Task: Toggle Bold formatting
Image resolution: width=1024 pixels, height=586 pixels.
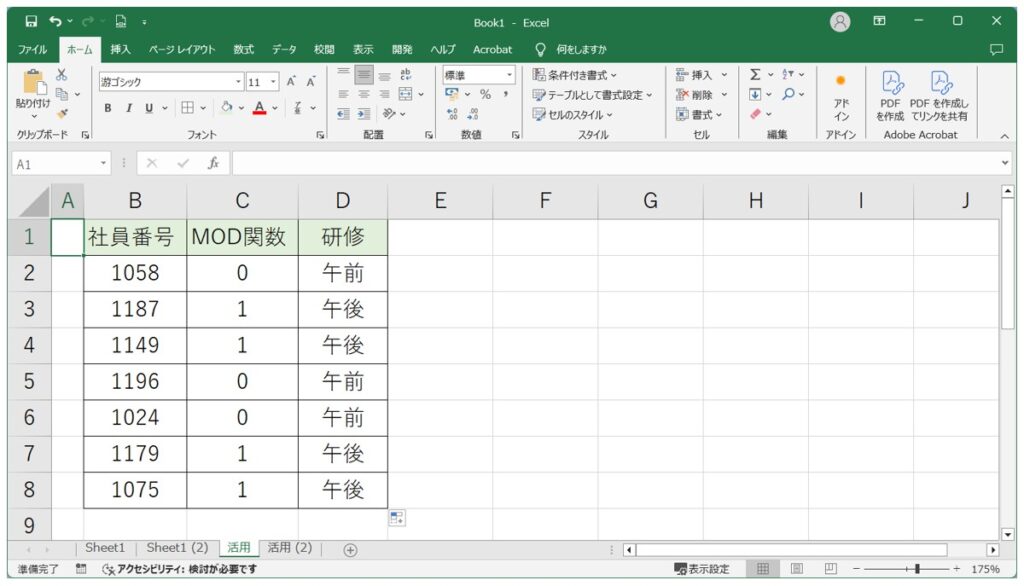Action: (108, 108)
